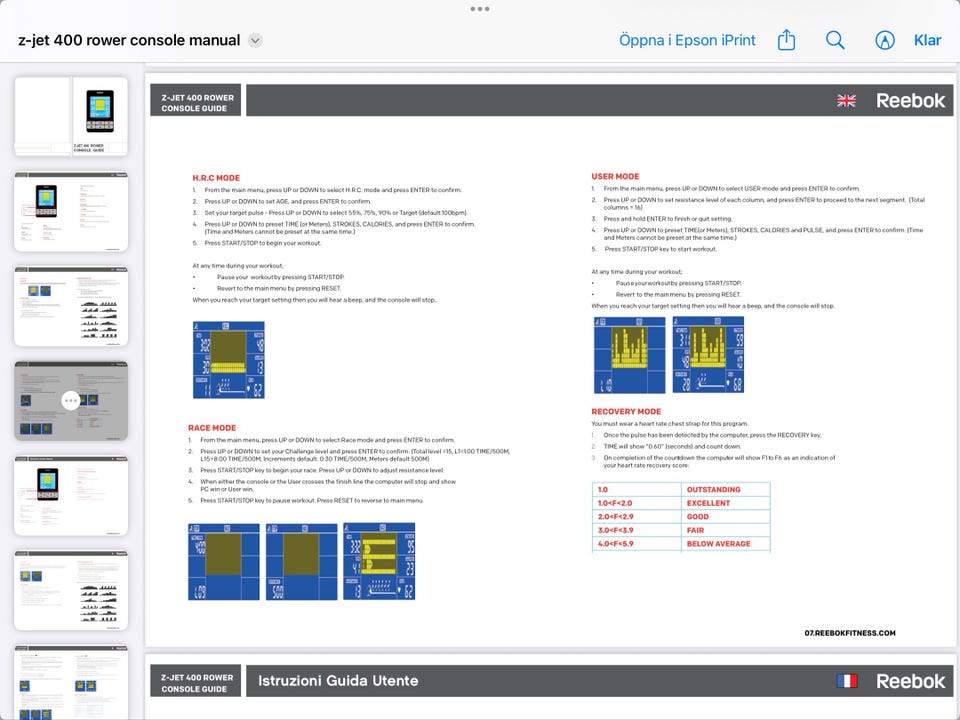Select the seventh page thumbnail

coord(71,682)
